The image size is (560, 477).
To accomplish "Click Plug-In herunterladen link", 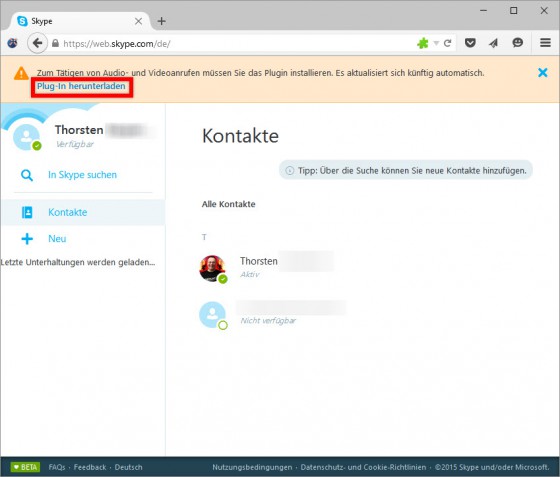I will click(x=81, y=86).
